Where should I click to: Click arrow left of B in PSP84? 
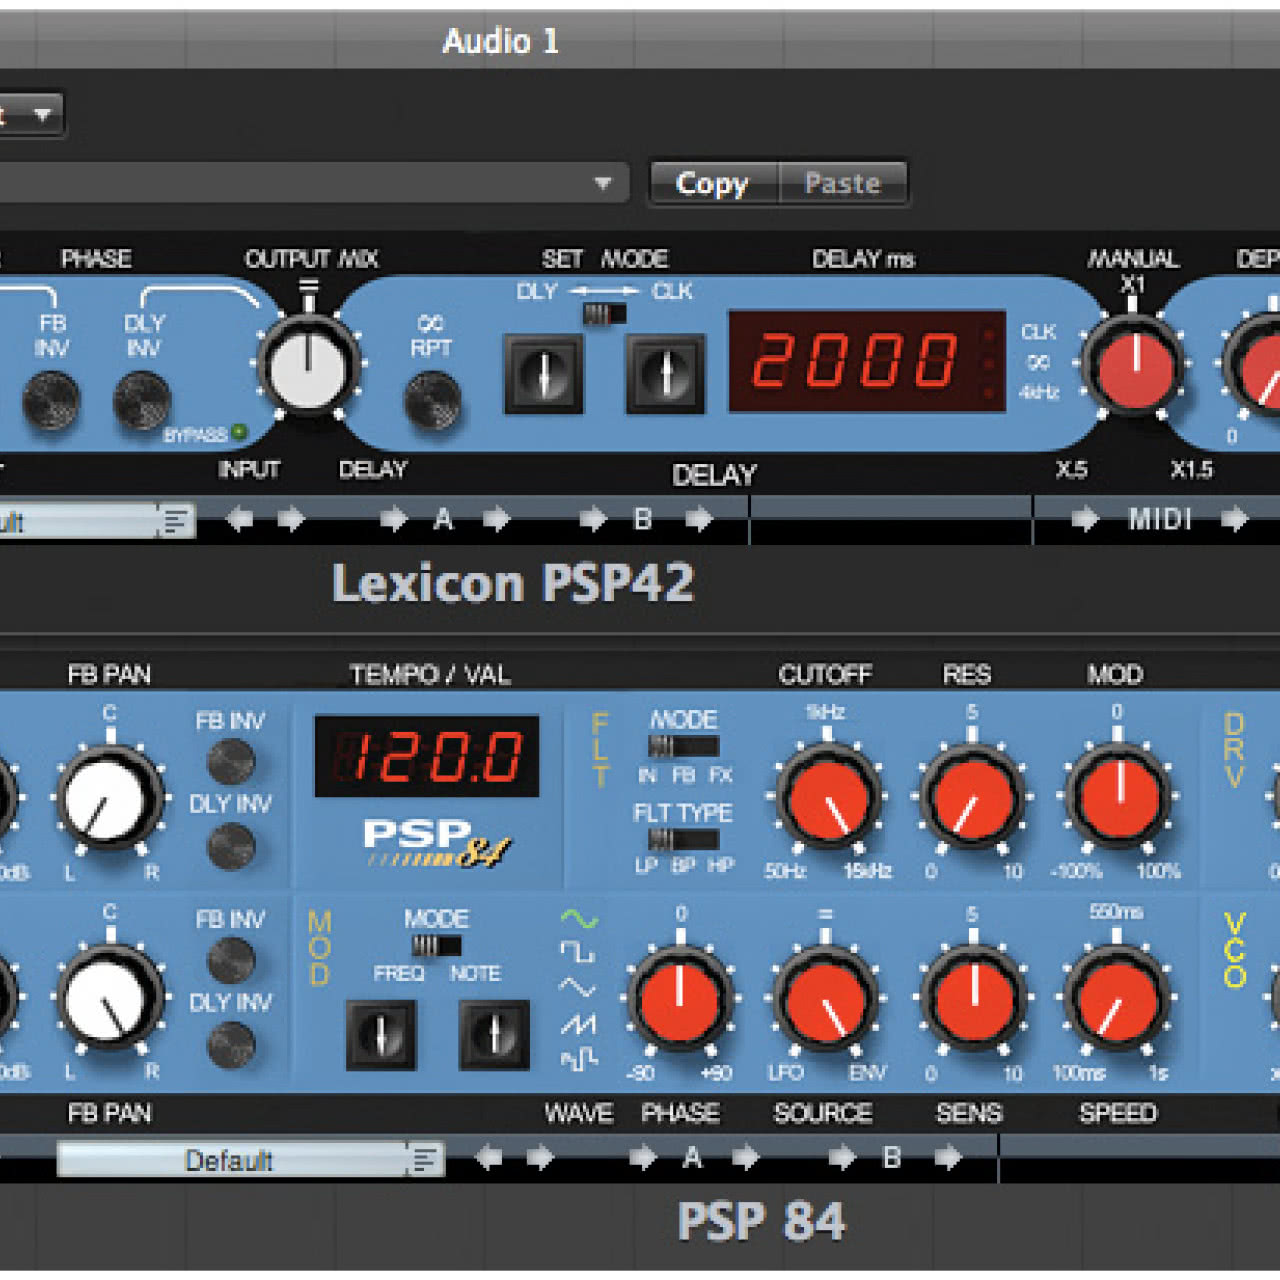[841, 1158]
